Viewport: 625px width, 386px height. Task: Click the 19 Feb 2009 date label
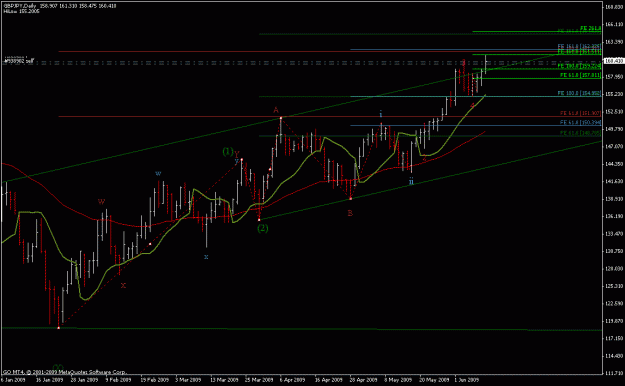coord(154,380)
